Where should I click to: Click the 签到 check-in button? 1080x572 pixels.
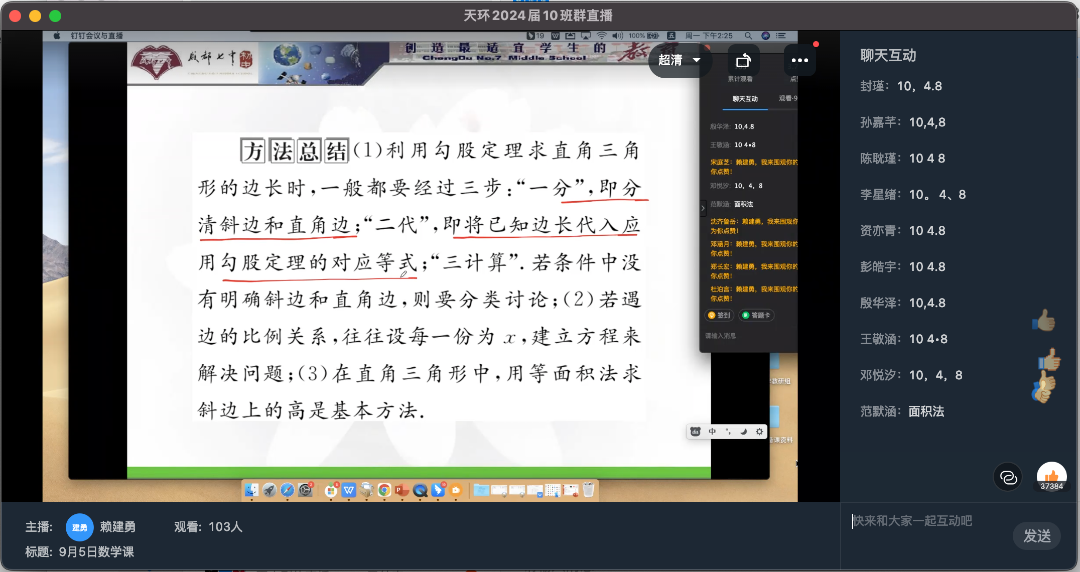[x=719, y=315]
